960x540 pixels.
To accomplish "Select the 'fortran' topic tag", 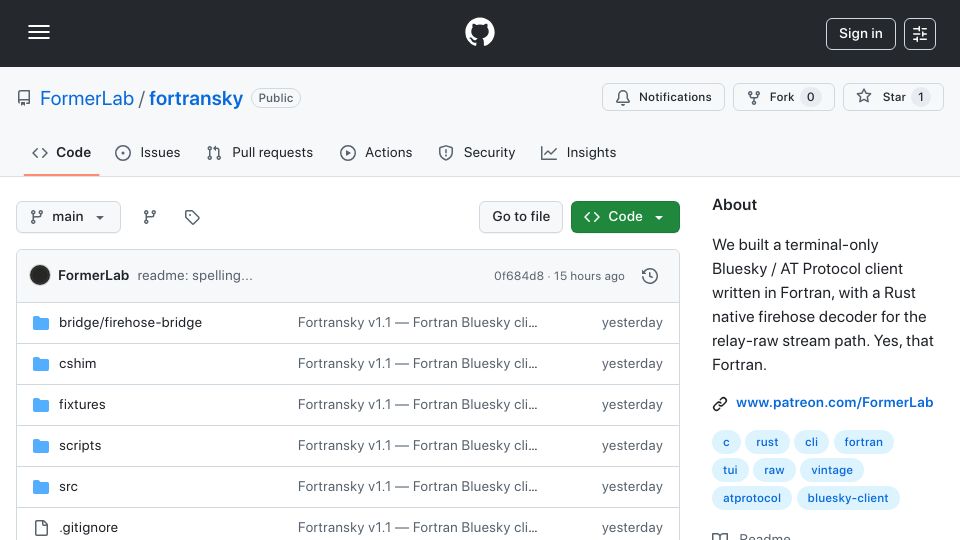I will [863, 442].
